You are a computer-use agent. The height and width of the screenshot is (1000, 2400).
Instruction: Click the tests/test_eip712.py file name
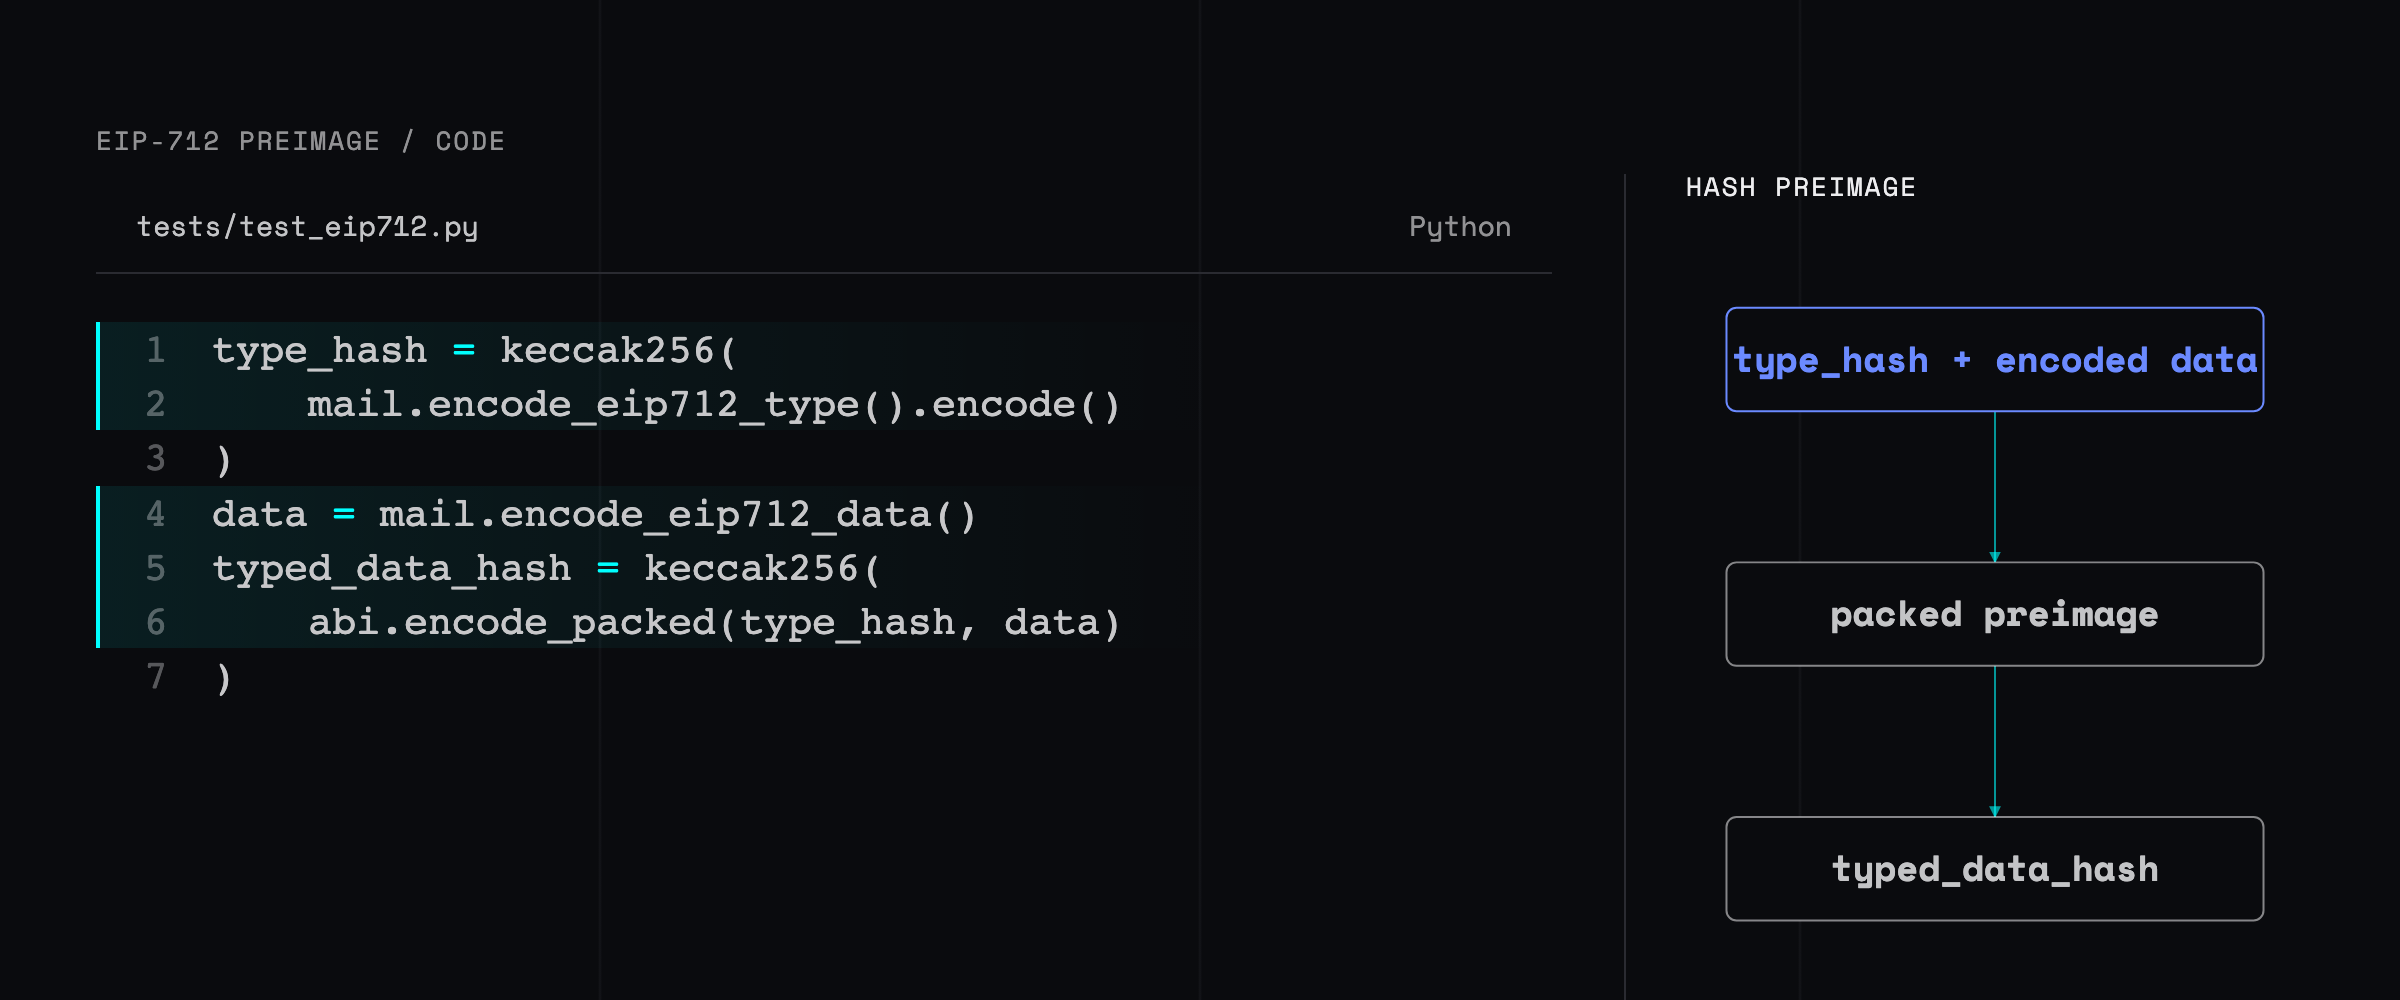tap(307, 228)
